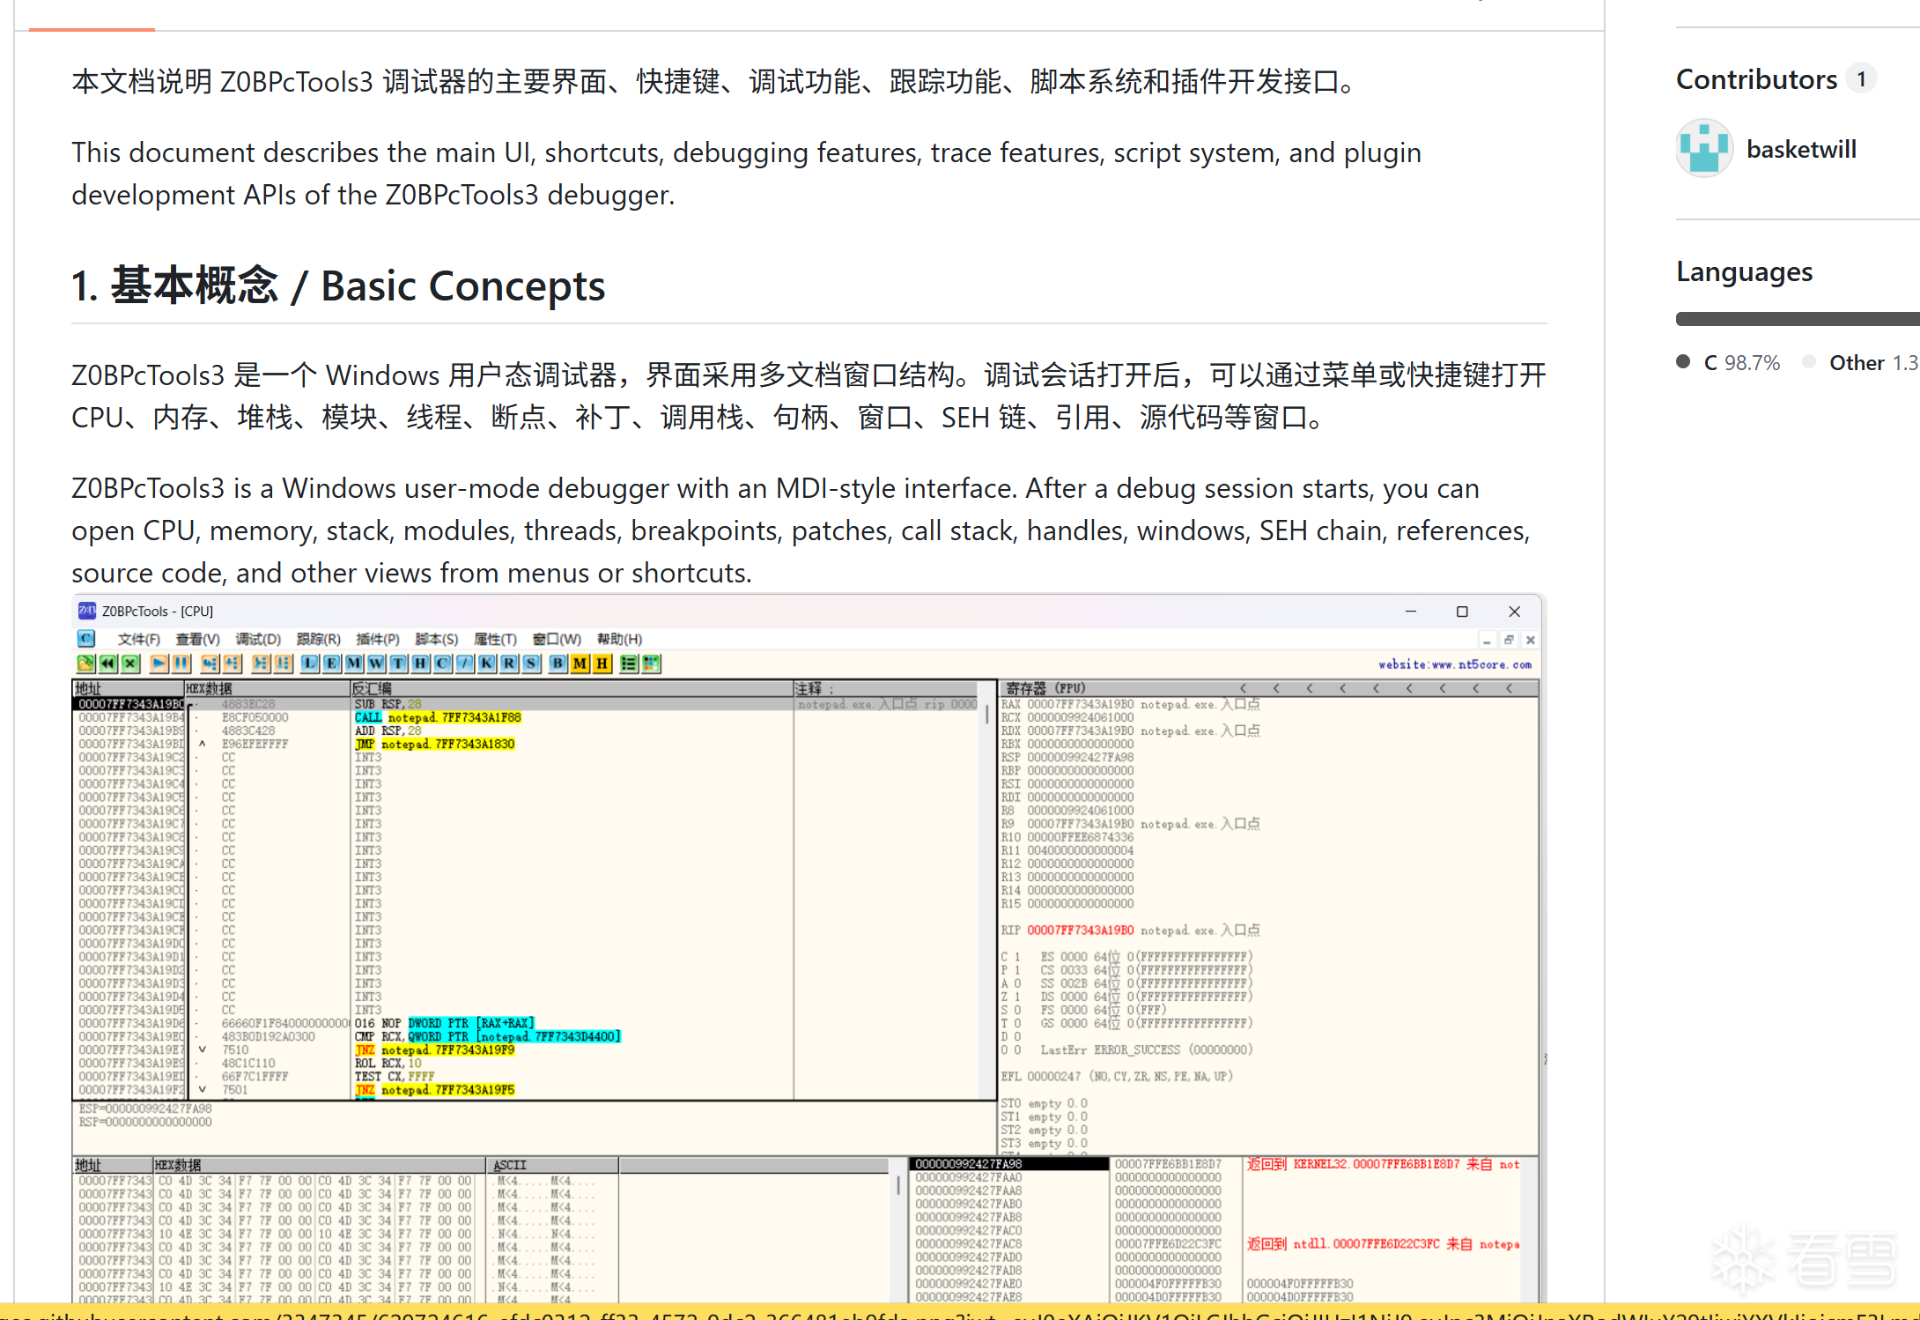Image resolution: width=1920 pixels, height=1320 pixels.
Task: Click the green Open file toolbar icon
Action: [86, 663]
